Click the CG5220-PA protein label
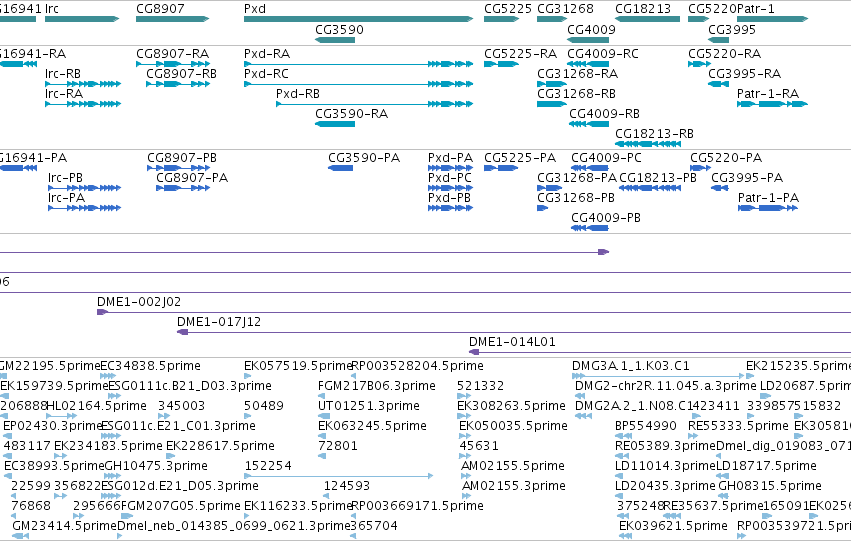The image size is (851, 541). point(726,158)
